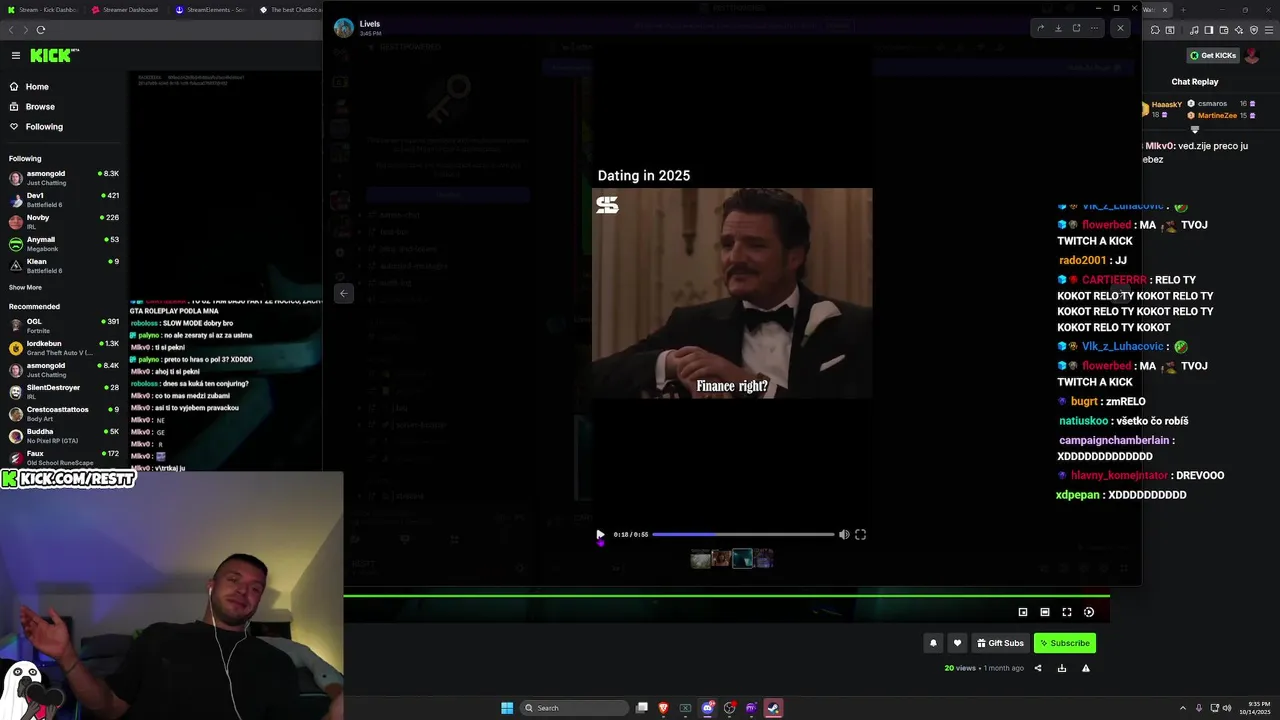The image size is (1280, 720).
Task: Toggle fullscreen on the Kick player
Action: coord(1067,612)
